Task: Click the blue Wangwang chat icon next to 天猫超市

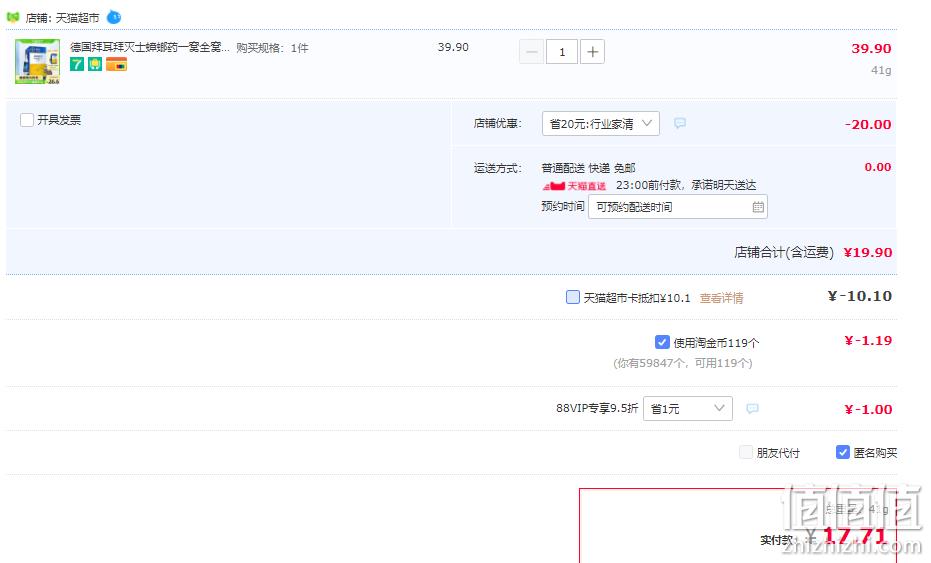Action: (x=114, y=17)
